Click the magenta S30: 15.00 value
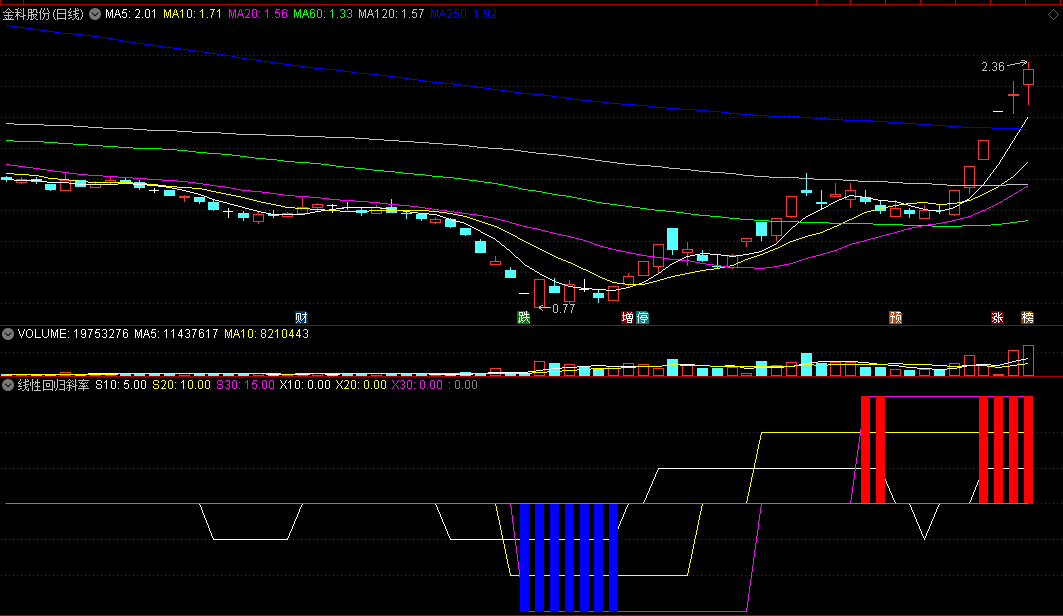1063x616 pixels. 245,385
